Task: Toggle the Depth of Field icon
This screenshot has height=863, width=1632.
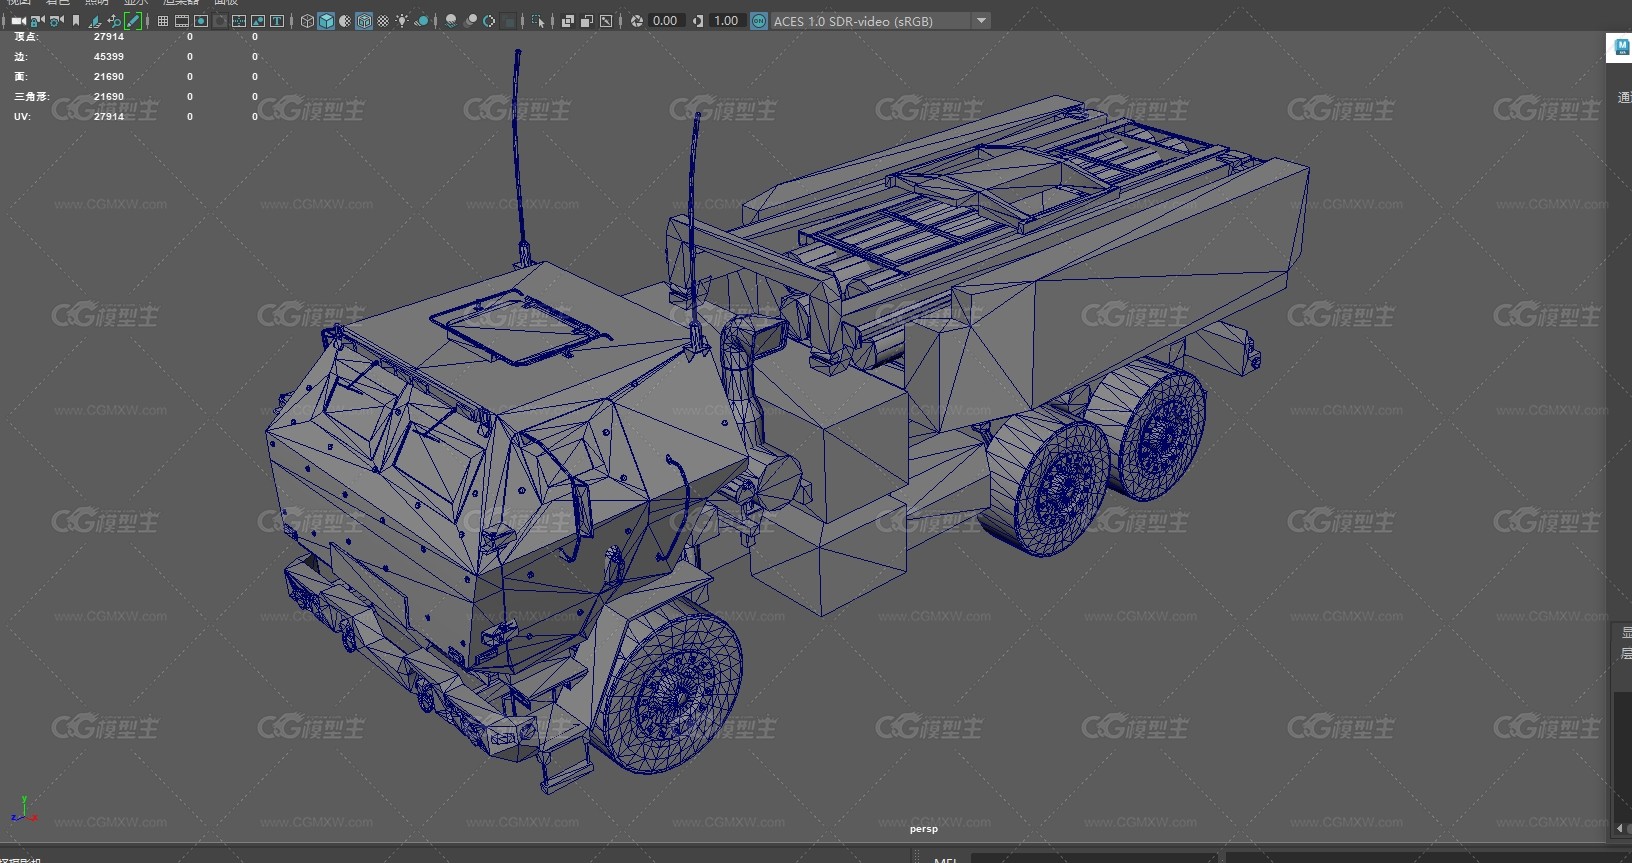Action: pos(508,21)
